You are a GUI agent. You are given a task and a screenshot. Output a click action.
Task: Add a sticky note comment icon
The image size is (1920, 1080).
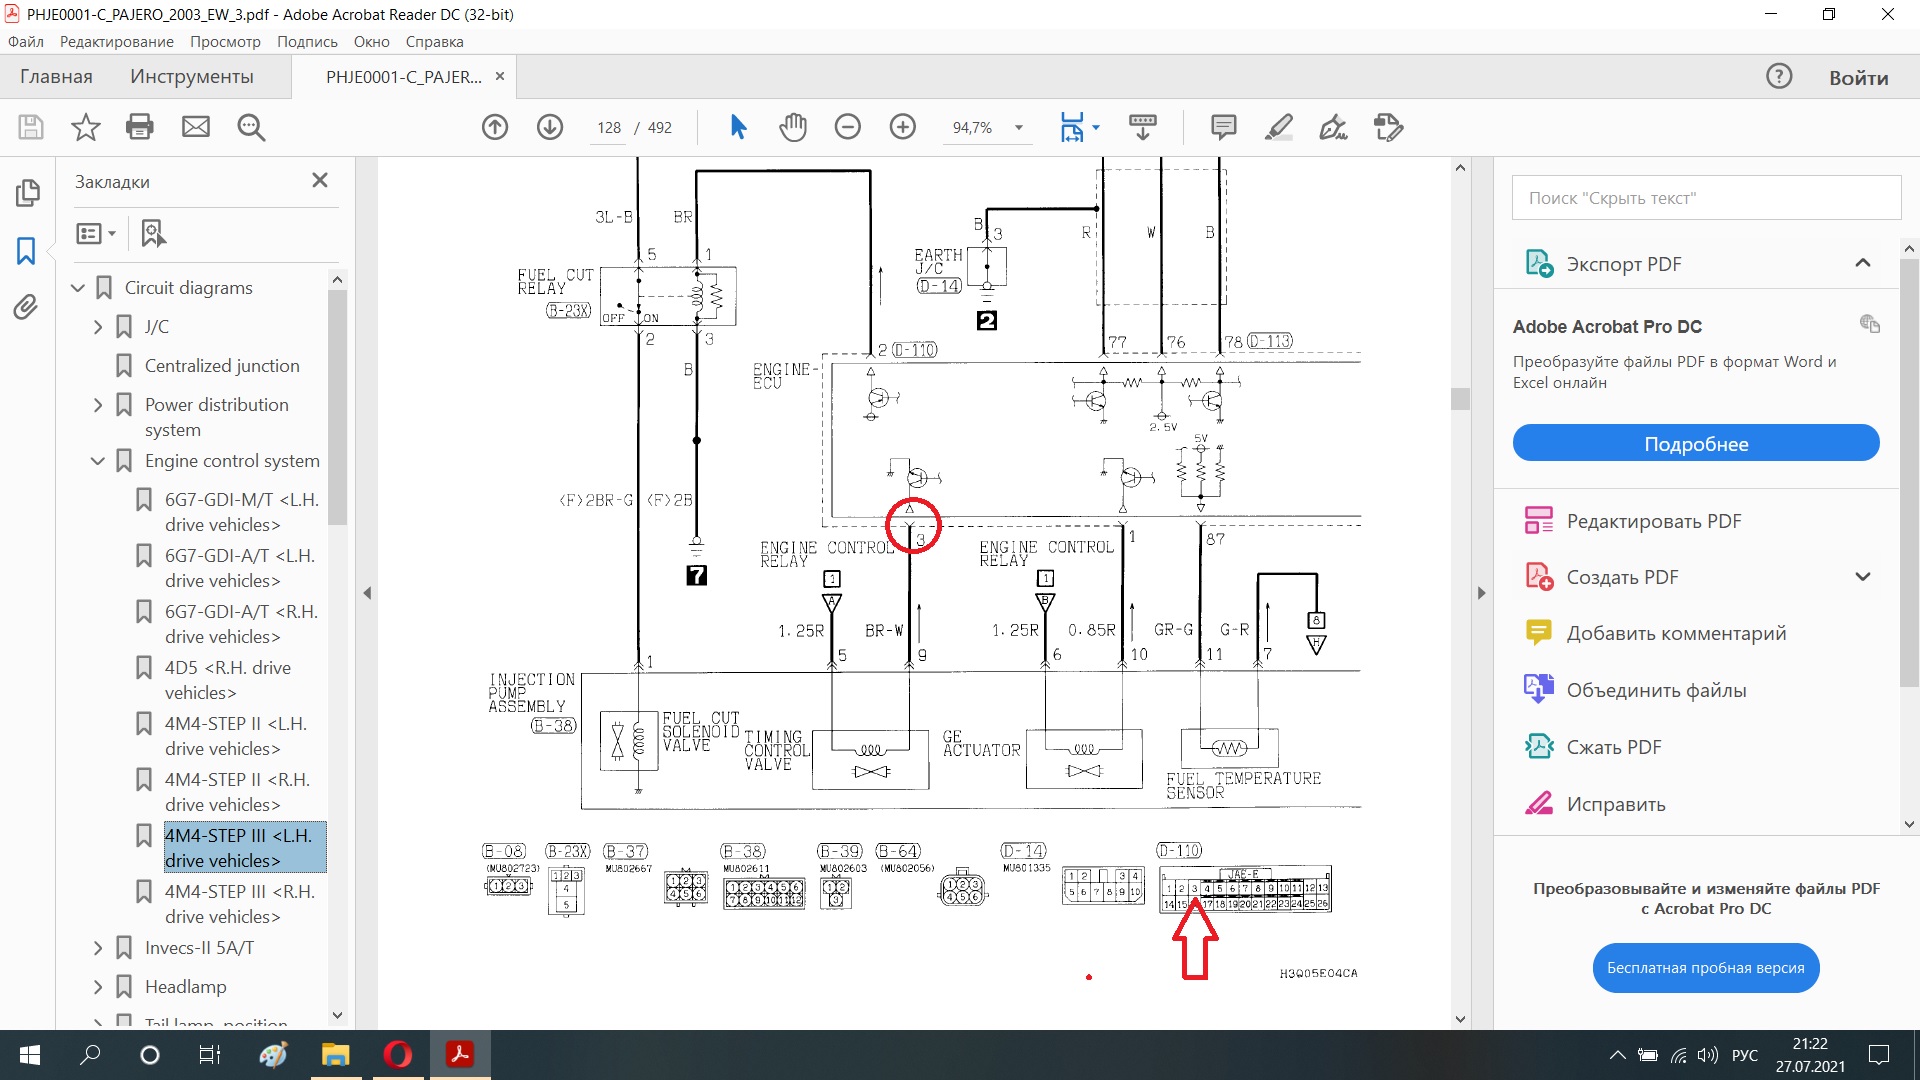click(1223, 127)
